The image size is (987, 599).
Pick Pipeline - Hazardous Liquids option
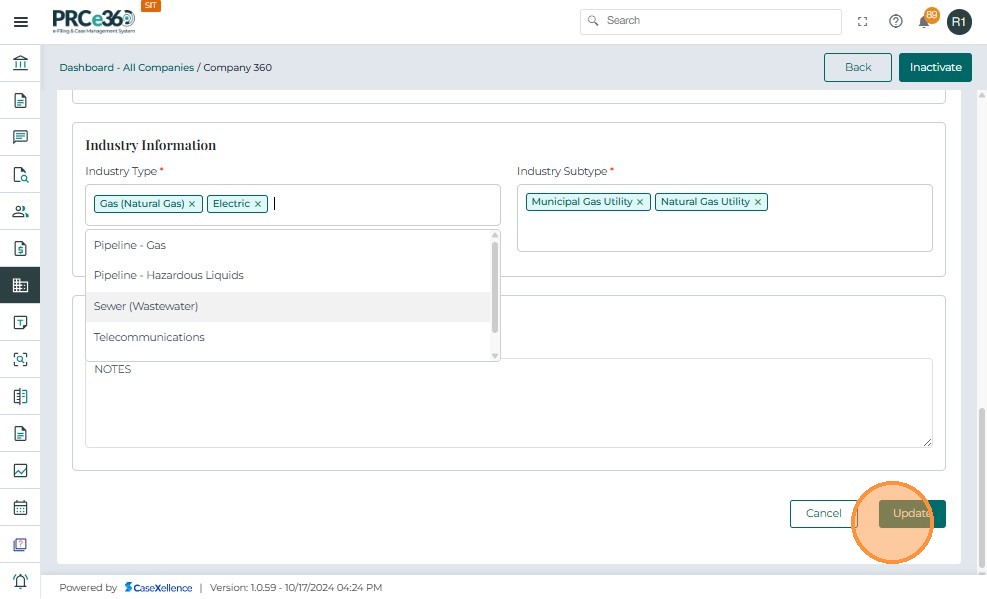[x=168, y=275]
